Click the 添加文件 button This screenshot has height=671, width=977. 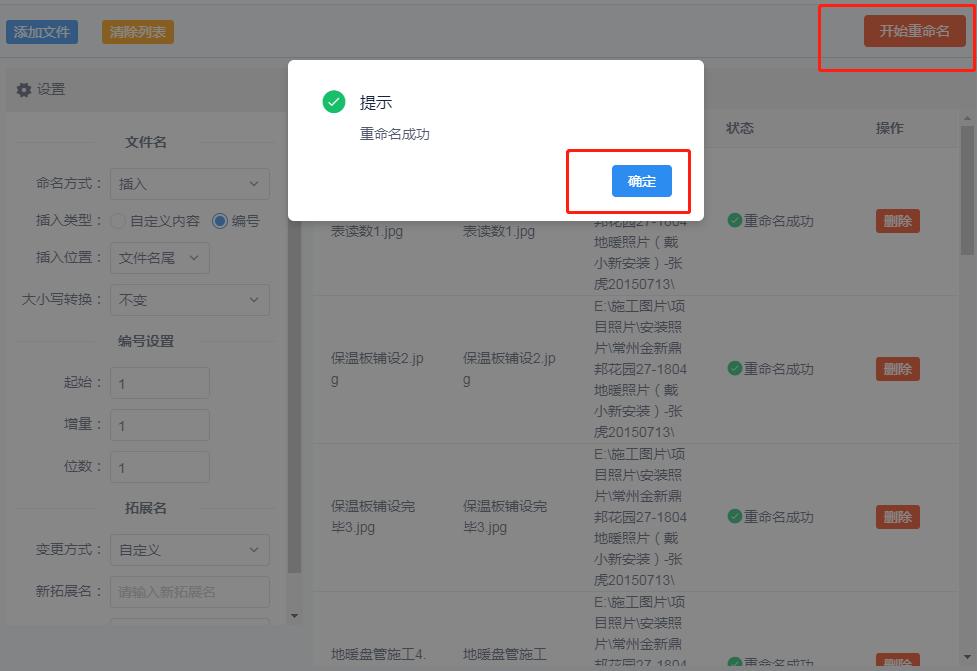click(x=41, y=31)
